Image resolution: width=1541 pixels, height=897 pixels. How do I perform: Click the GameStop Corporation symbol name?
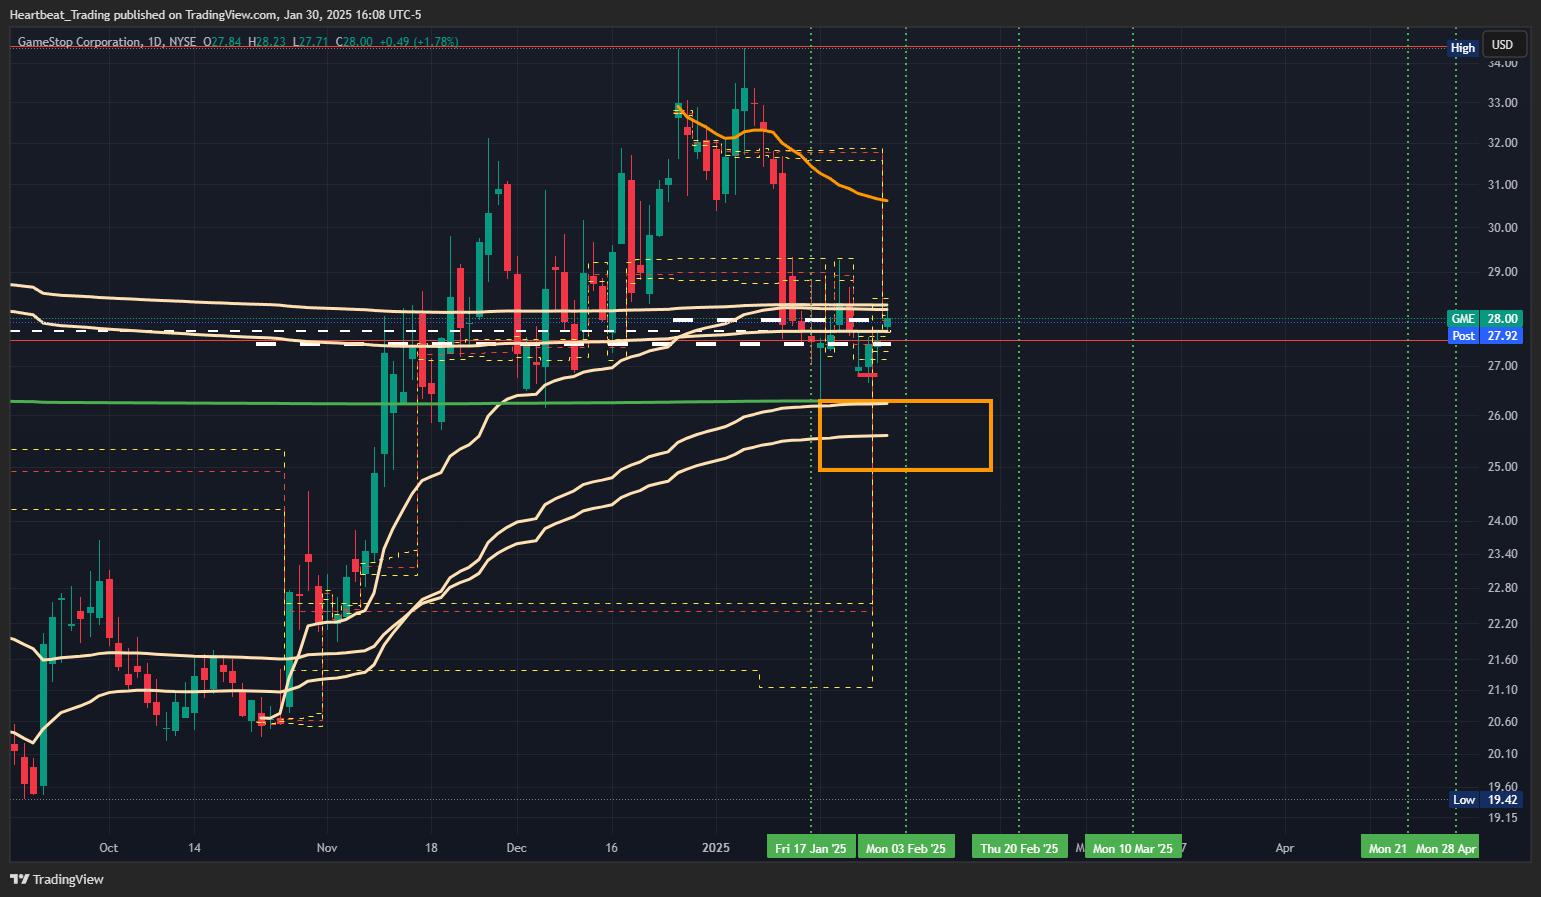(x=79, y=42)
